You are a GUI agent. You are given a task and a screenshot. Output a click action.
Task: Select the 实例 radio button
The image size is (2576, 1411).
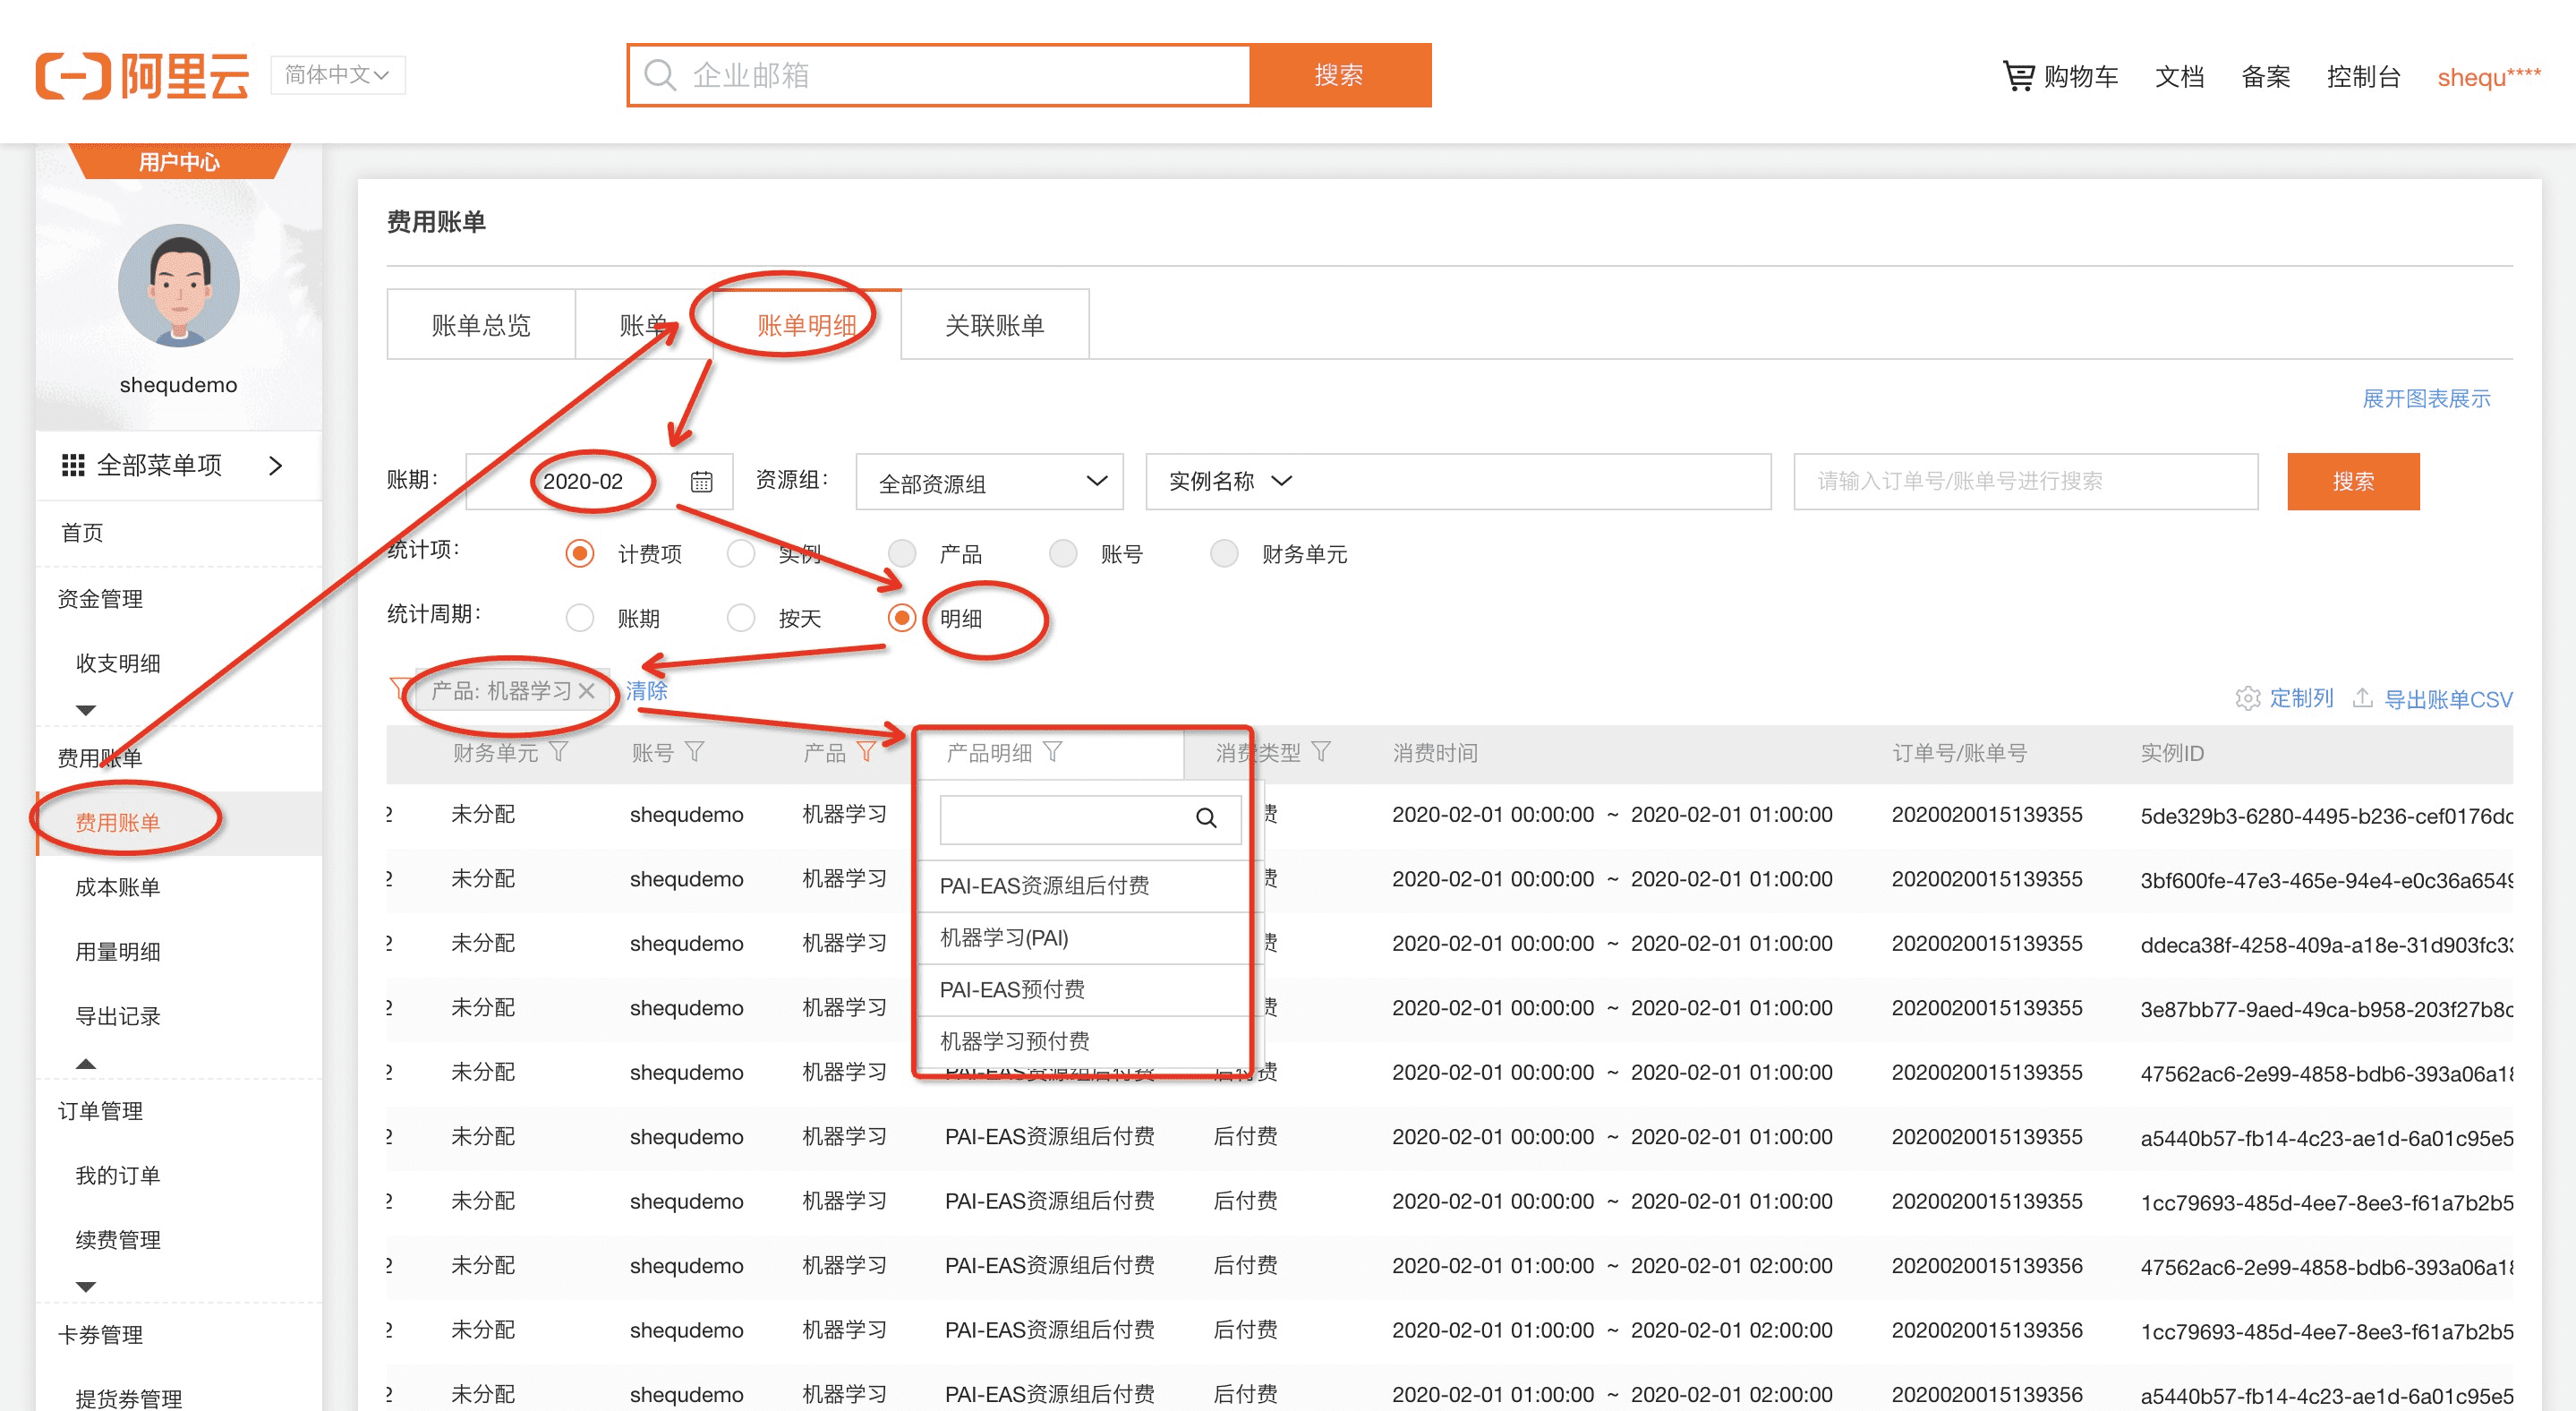click(x=741, y=554)
